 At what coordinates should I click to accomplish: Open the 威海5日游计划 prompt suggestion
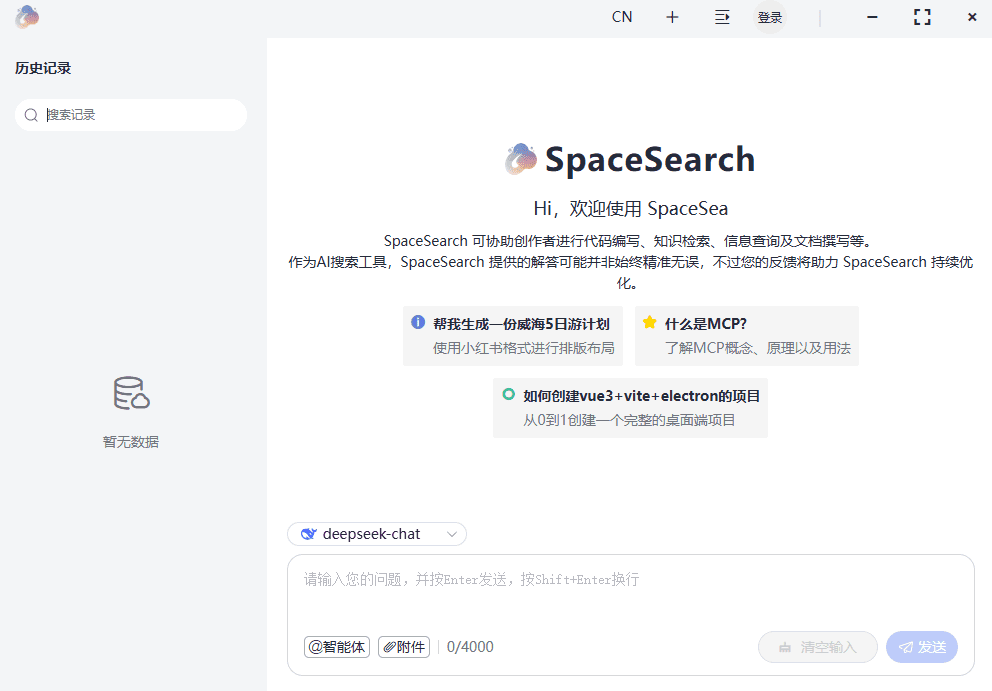click(513, 335)
